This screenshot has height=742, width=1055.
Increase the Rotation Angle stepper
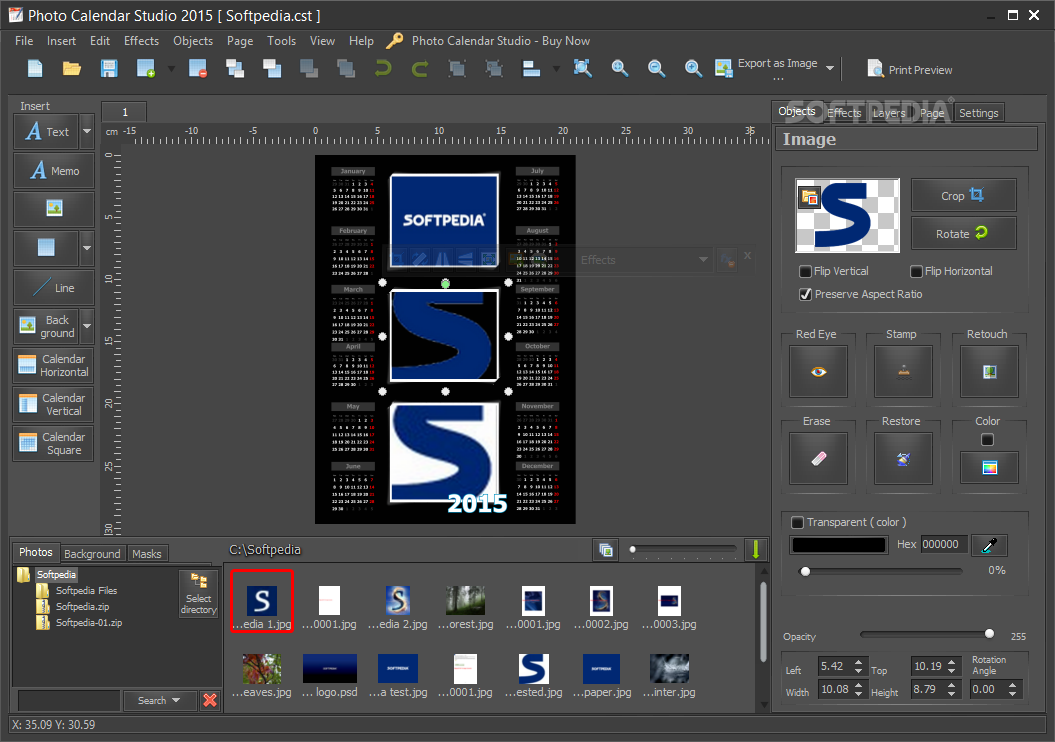[1013, 685]
